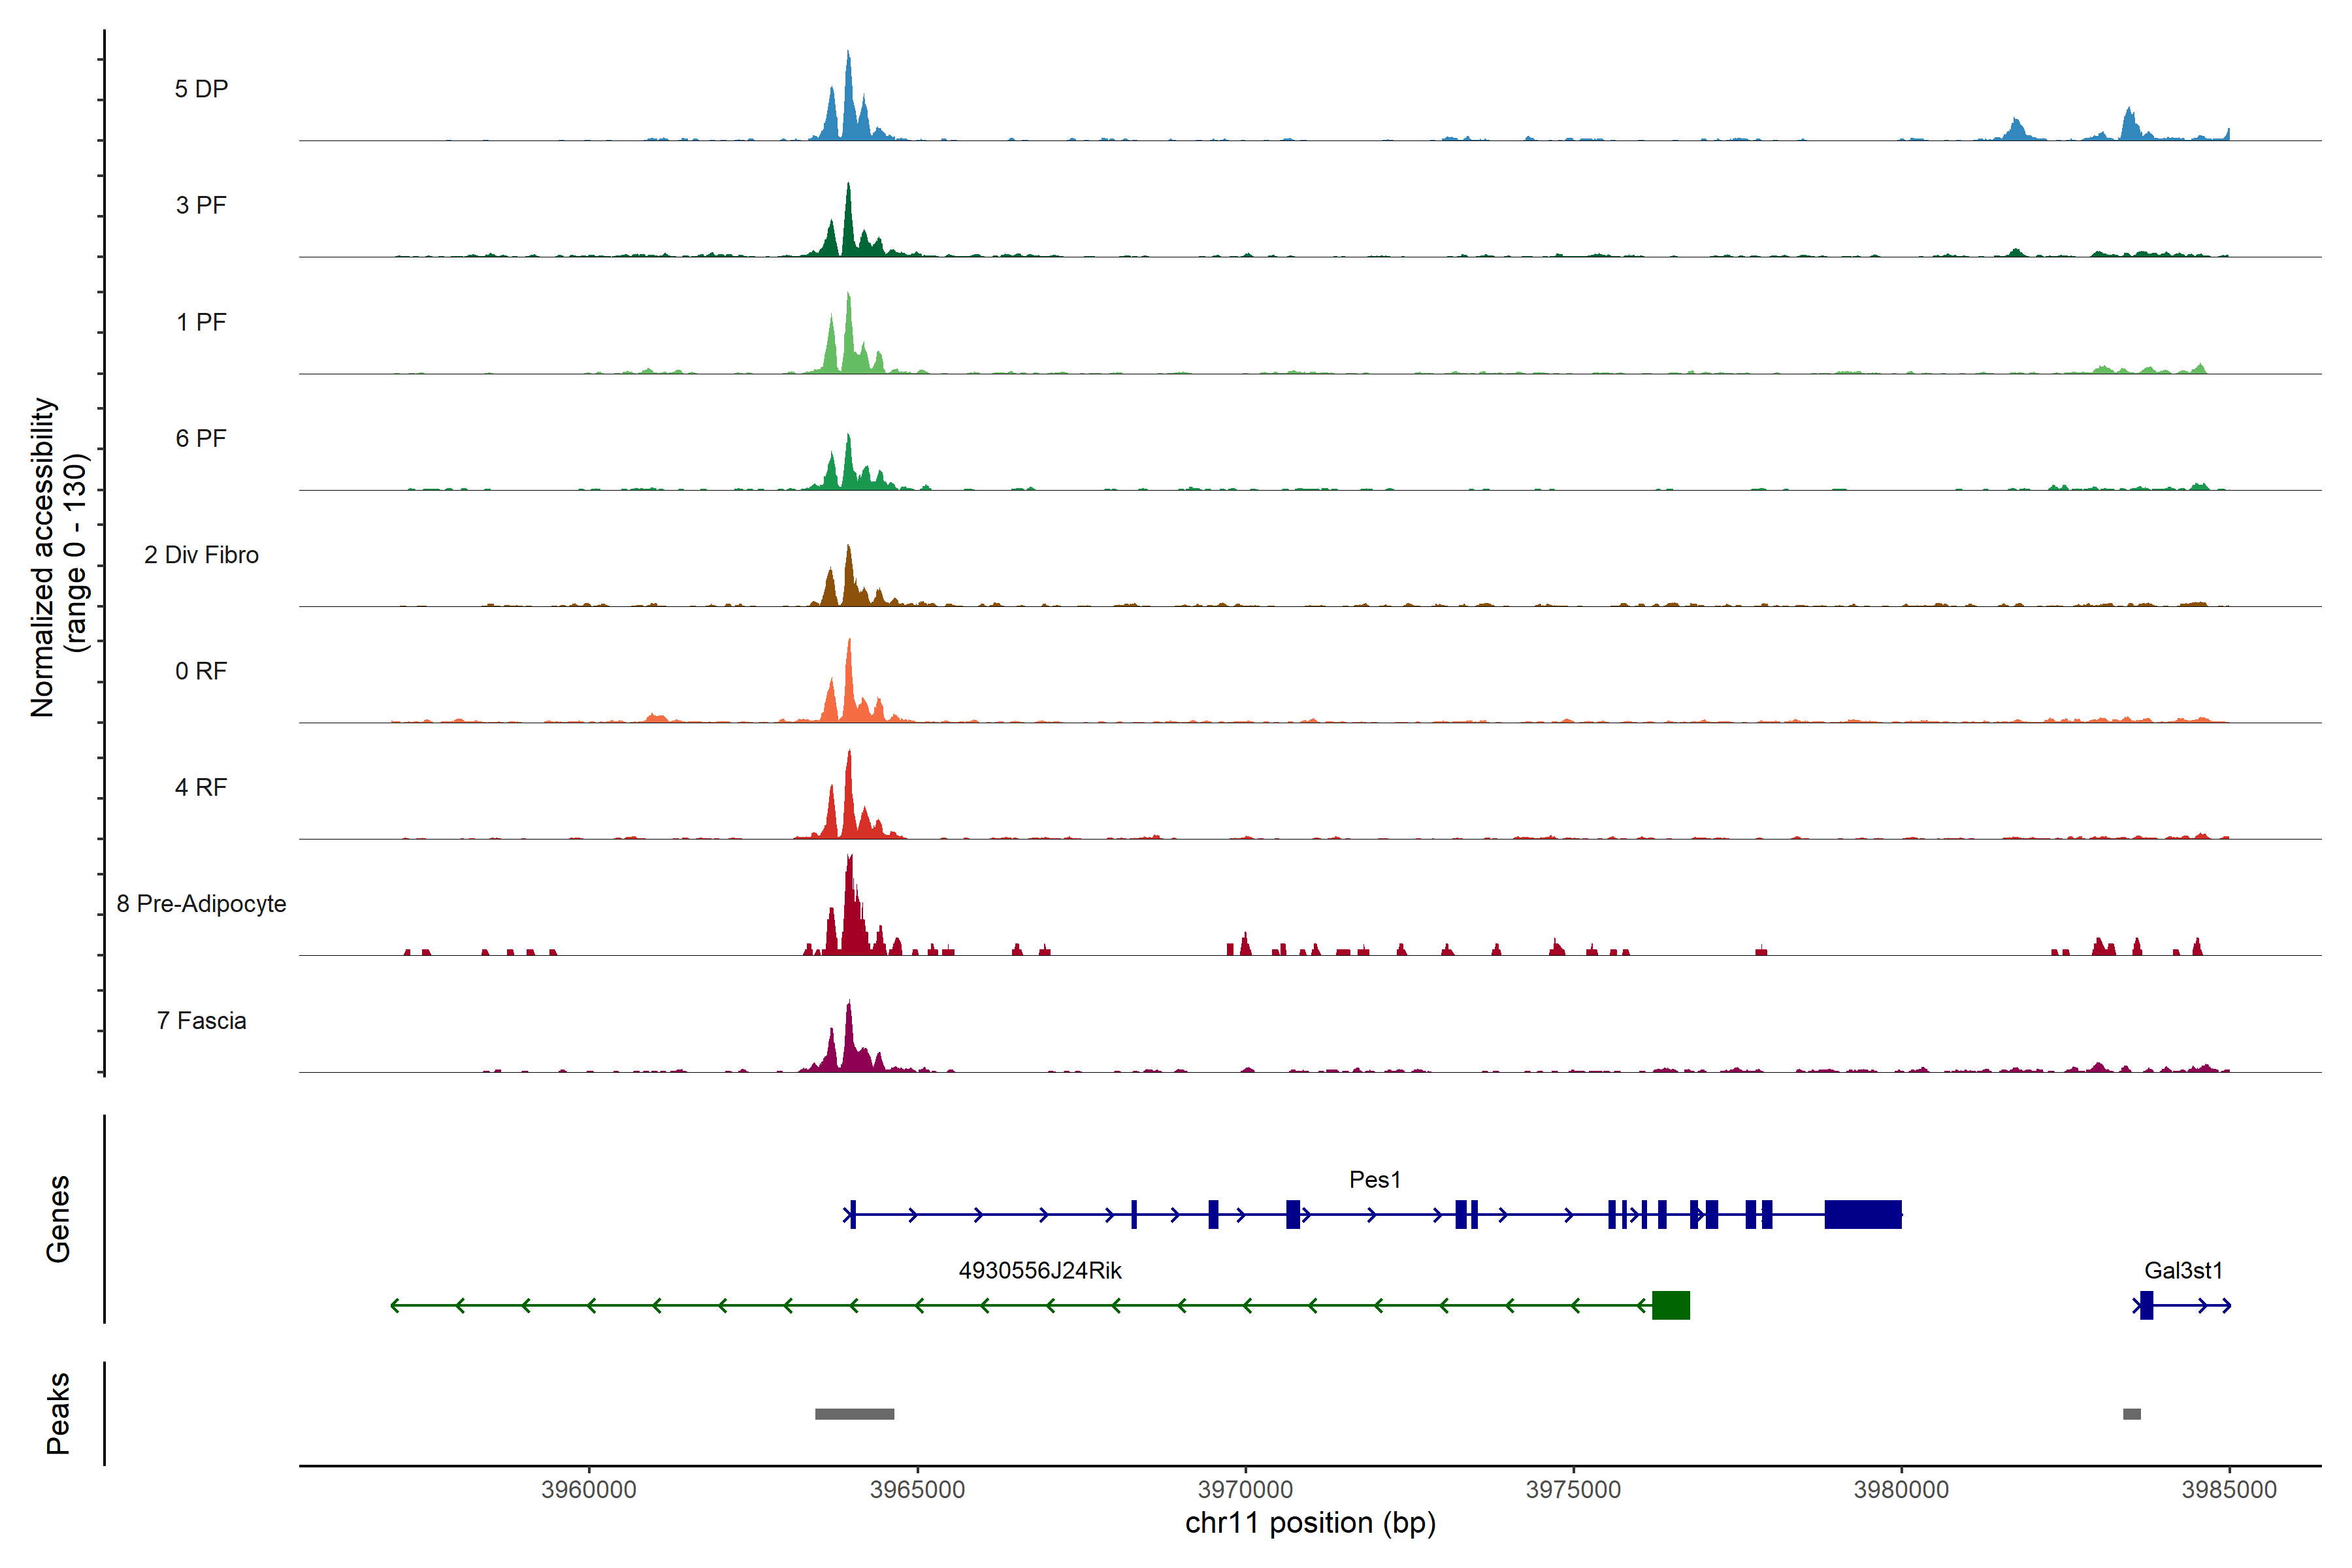Image resolution: width=2352 pixels, height=1568 pixels.
Task: Click the Gal3st1 gene label
Action: pos(2183,1271)
